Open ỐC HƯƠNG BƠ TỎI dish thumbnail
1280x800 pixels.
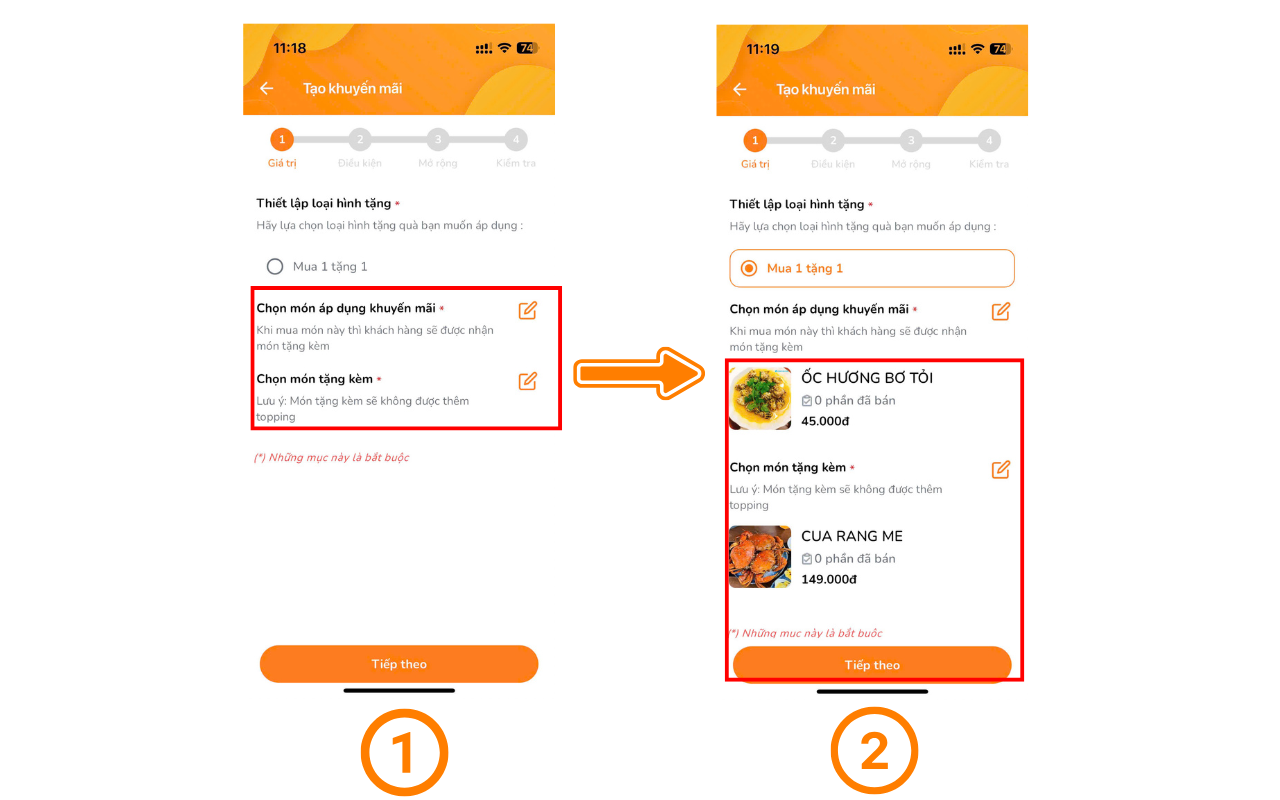click(760, 398)
